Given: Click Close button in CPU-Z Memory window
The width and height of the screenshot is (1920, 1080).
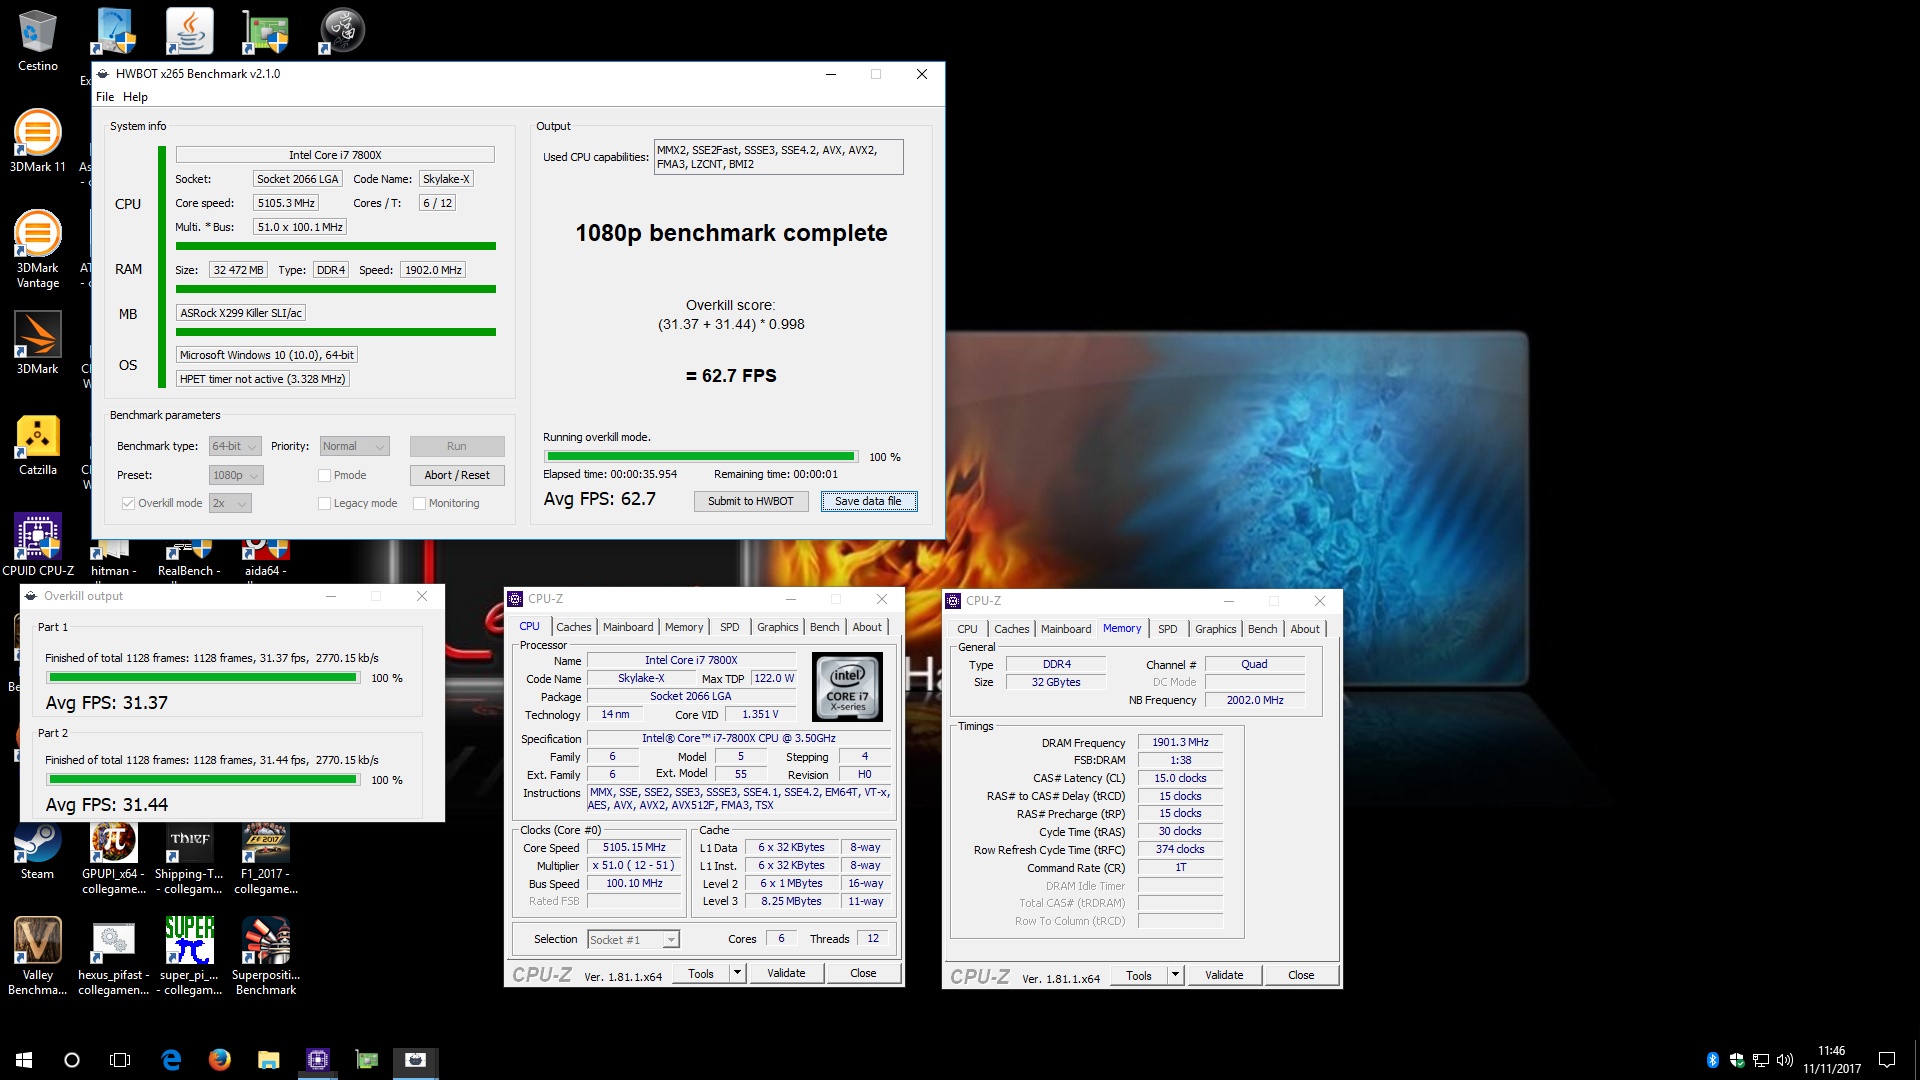Looking at the screenshot, I should point(1301,975).
